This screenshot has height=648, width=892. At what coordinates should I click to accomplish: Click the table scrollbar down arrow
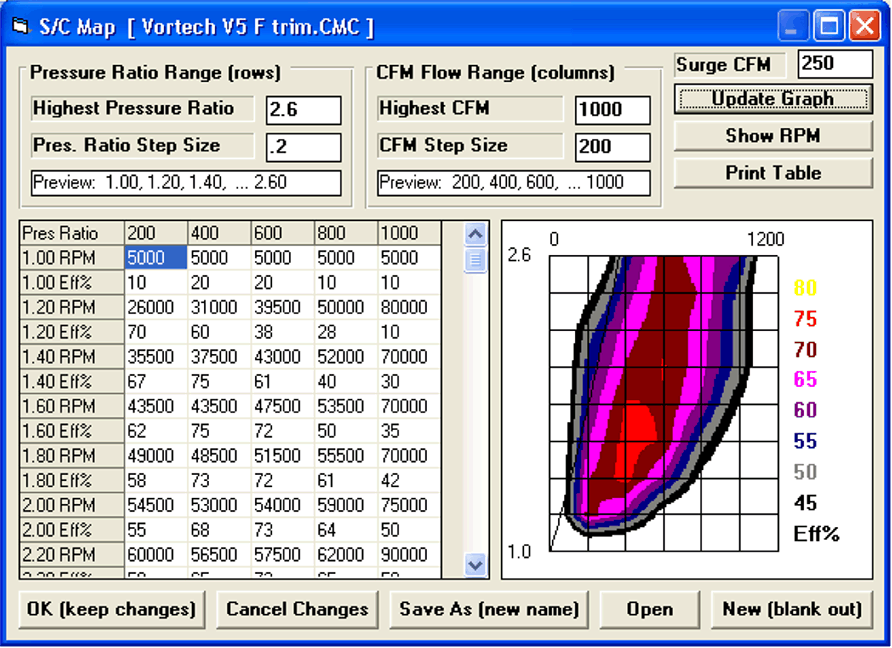[475, 565]
